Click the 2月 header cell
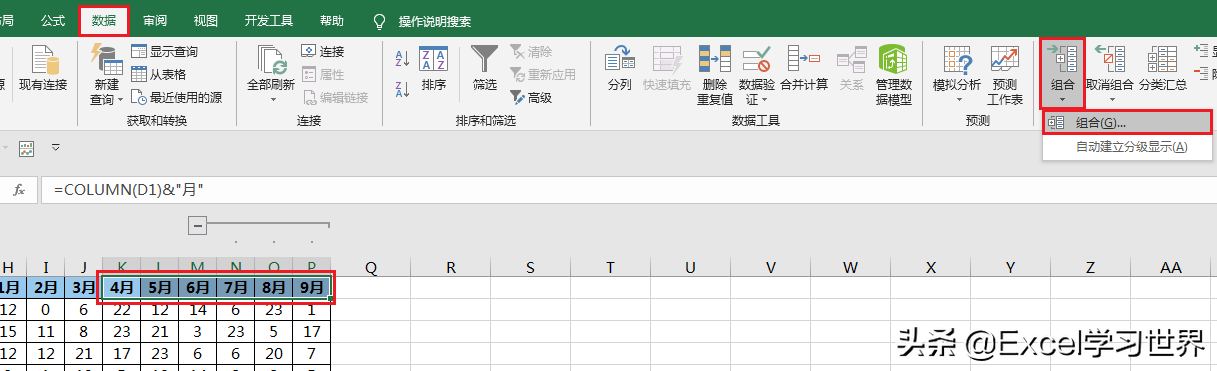 tap(45, 288)
